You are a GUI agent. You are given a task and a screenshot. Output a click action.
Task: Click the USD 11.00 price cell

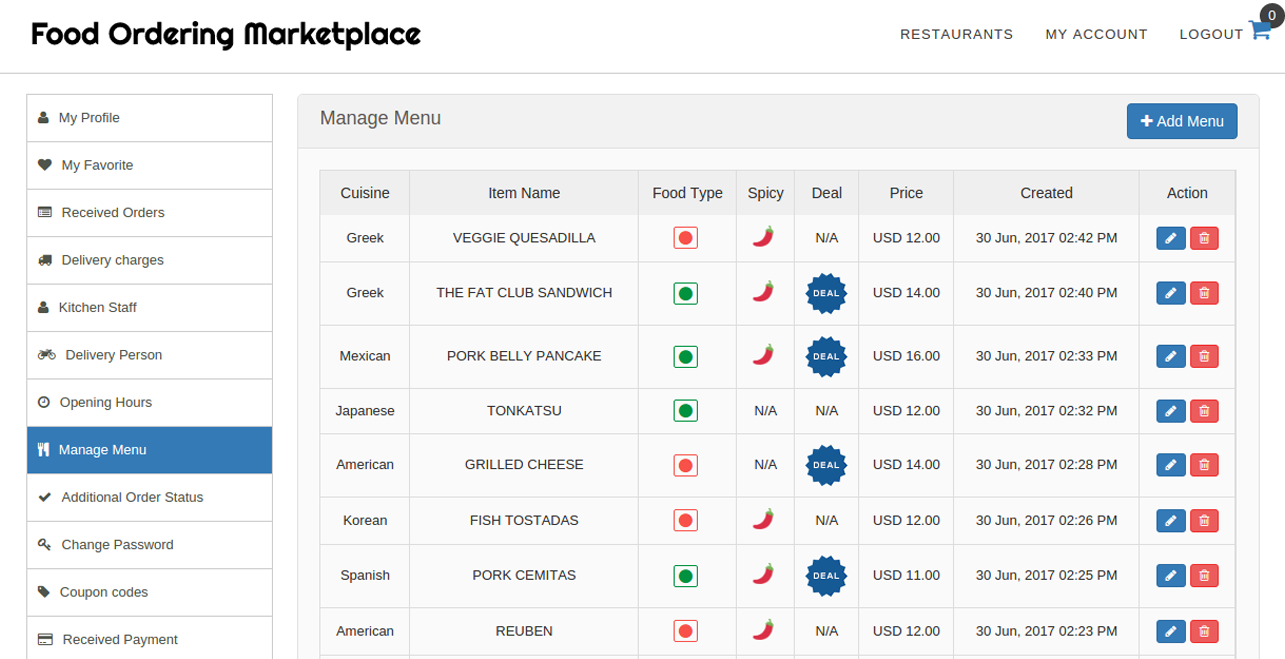tap(906, 576)
